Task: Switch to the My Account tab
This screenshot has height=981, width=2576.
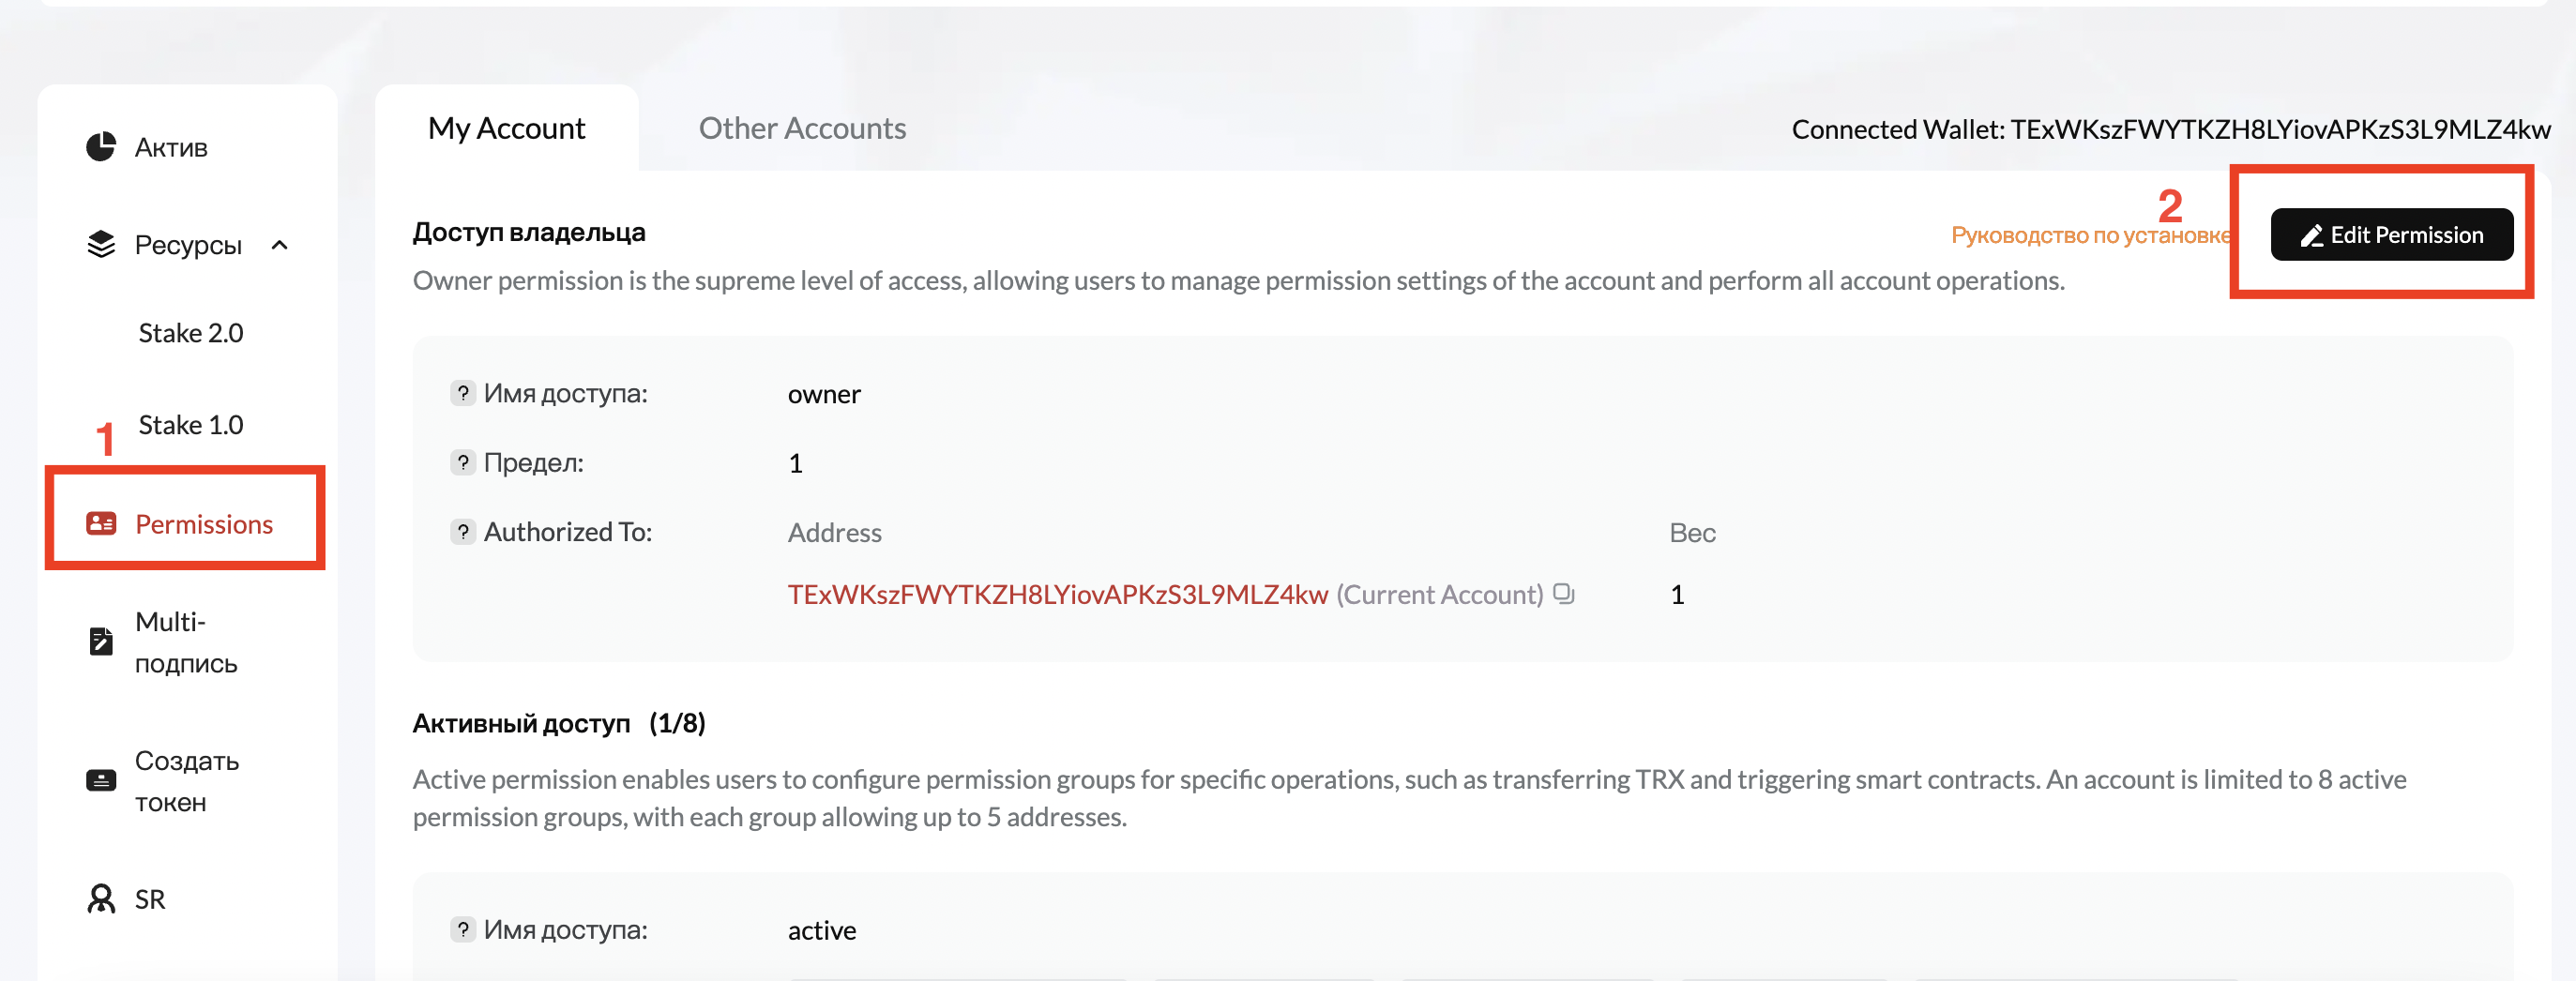Action: (506, 128)
